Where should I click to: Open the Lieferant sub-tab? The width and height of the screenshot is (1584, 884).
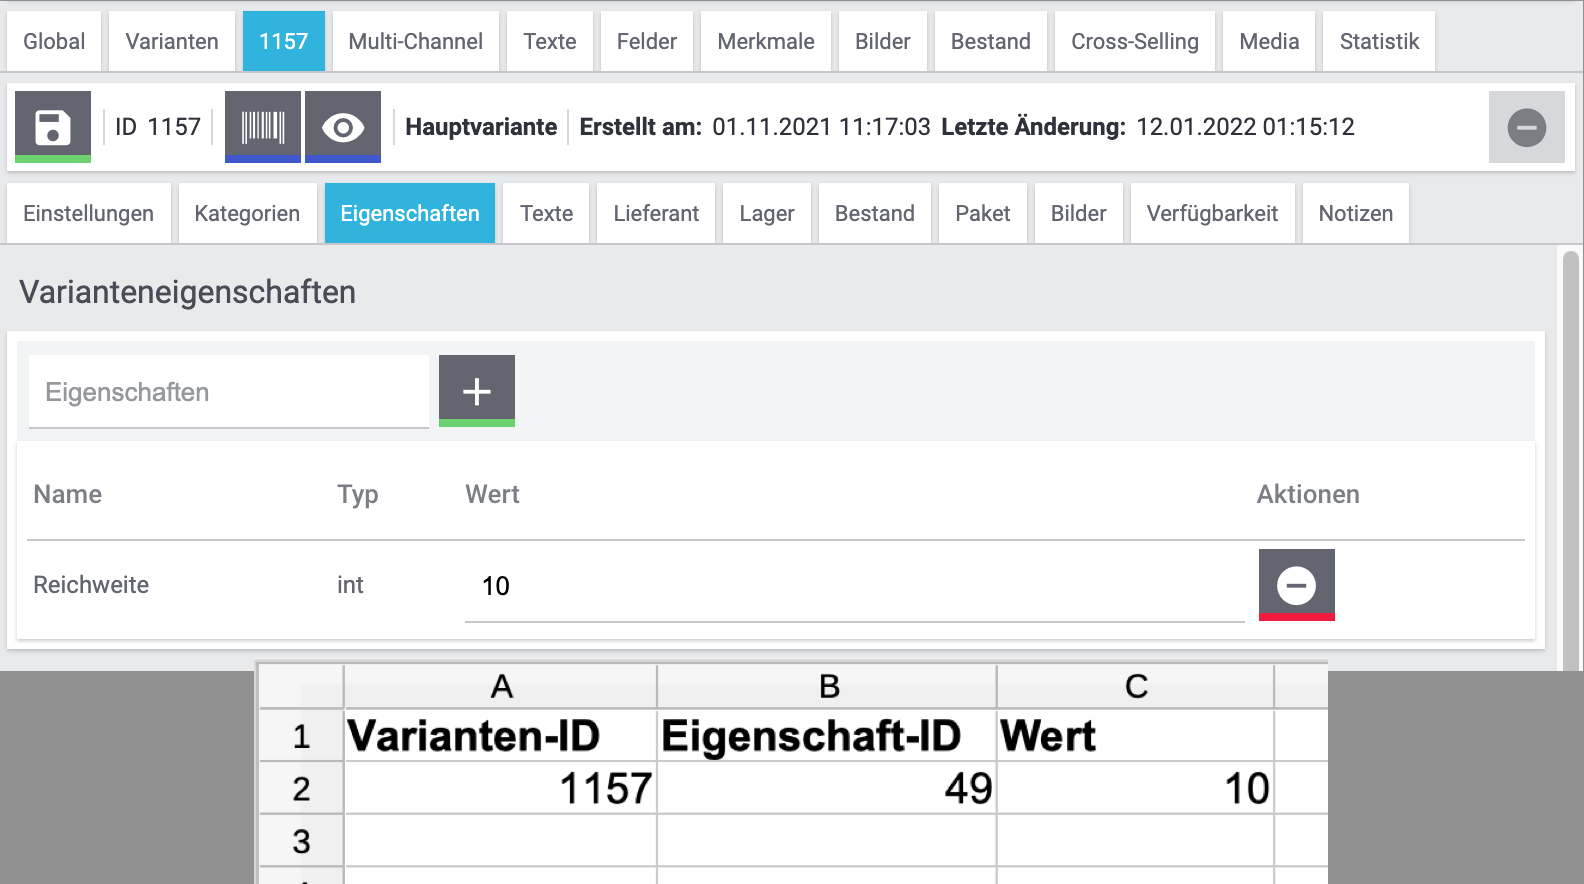pos(656,214)
